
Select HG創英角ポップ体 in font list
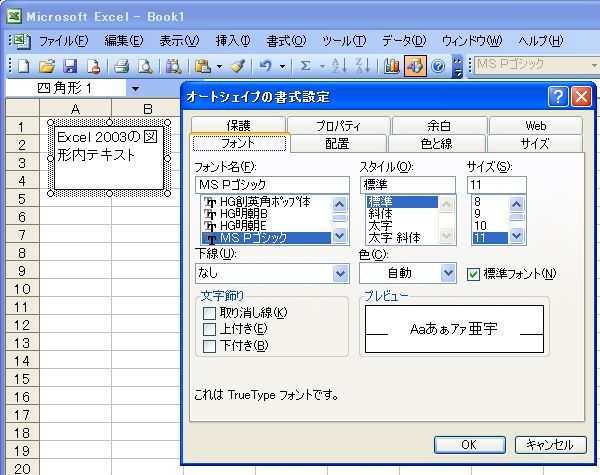point(266,202)
